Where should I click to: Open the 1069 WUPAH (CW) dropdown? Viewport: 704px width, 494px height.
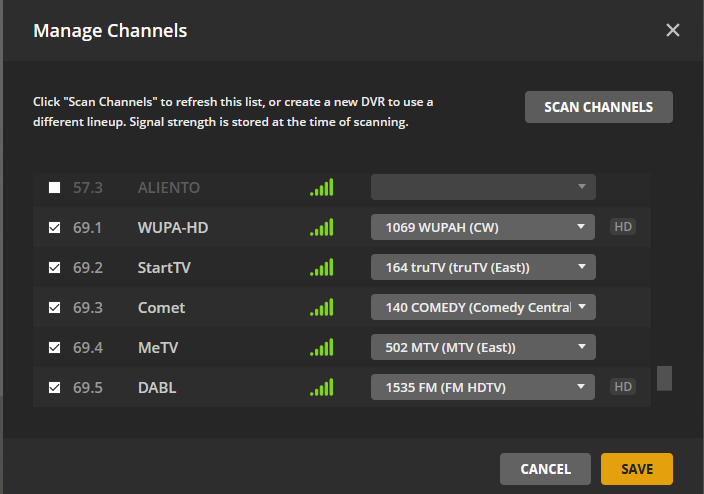coord(483,227)
